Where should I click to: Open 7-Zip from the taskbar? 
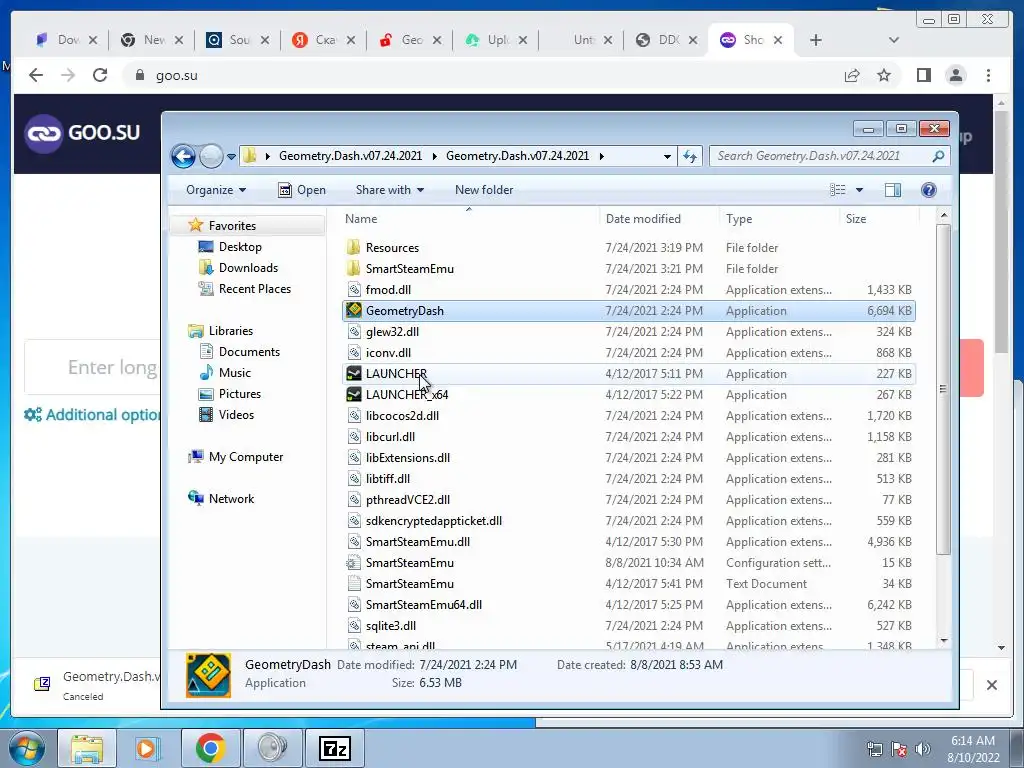(335, 748)
